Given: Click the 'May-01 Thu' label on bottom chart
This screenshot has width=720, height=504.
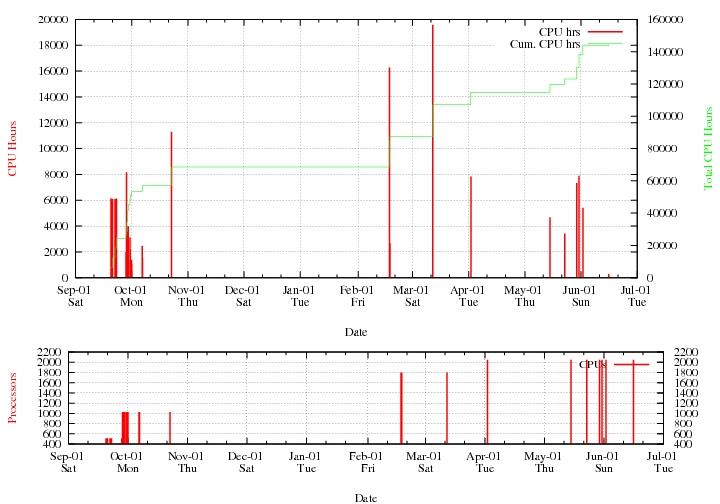Looking at the screenshot, I should click(x=544, y=462).
